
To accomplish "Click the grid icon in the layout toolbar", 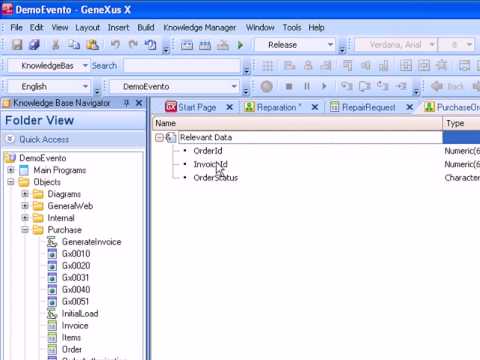I will pyautogui.click(x=268, y=66).
